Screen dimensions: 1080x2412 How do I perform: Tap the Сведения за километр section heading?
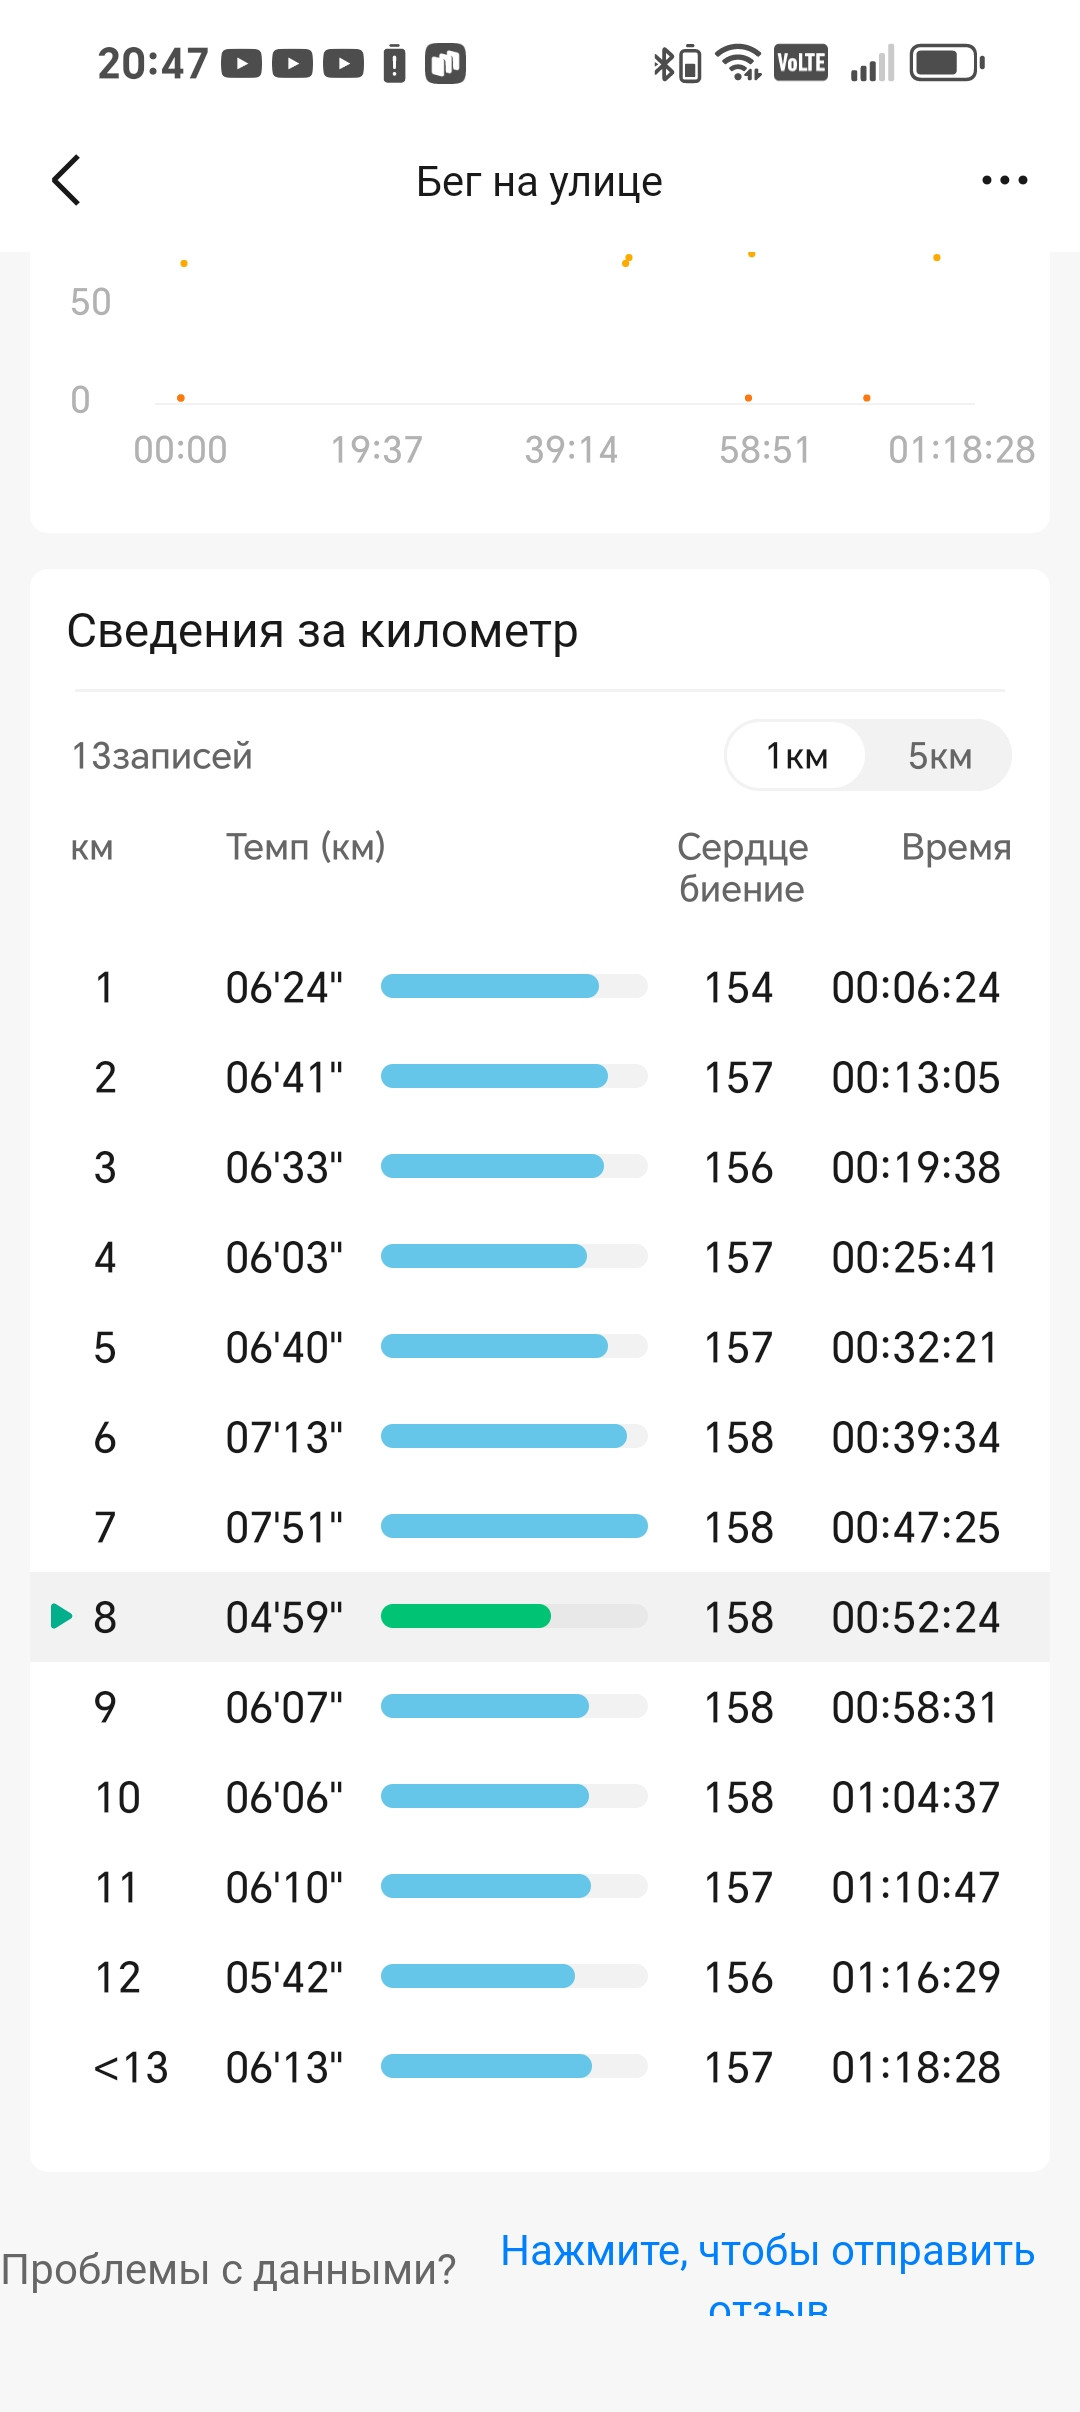point(322,631)
